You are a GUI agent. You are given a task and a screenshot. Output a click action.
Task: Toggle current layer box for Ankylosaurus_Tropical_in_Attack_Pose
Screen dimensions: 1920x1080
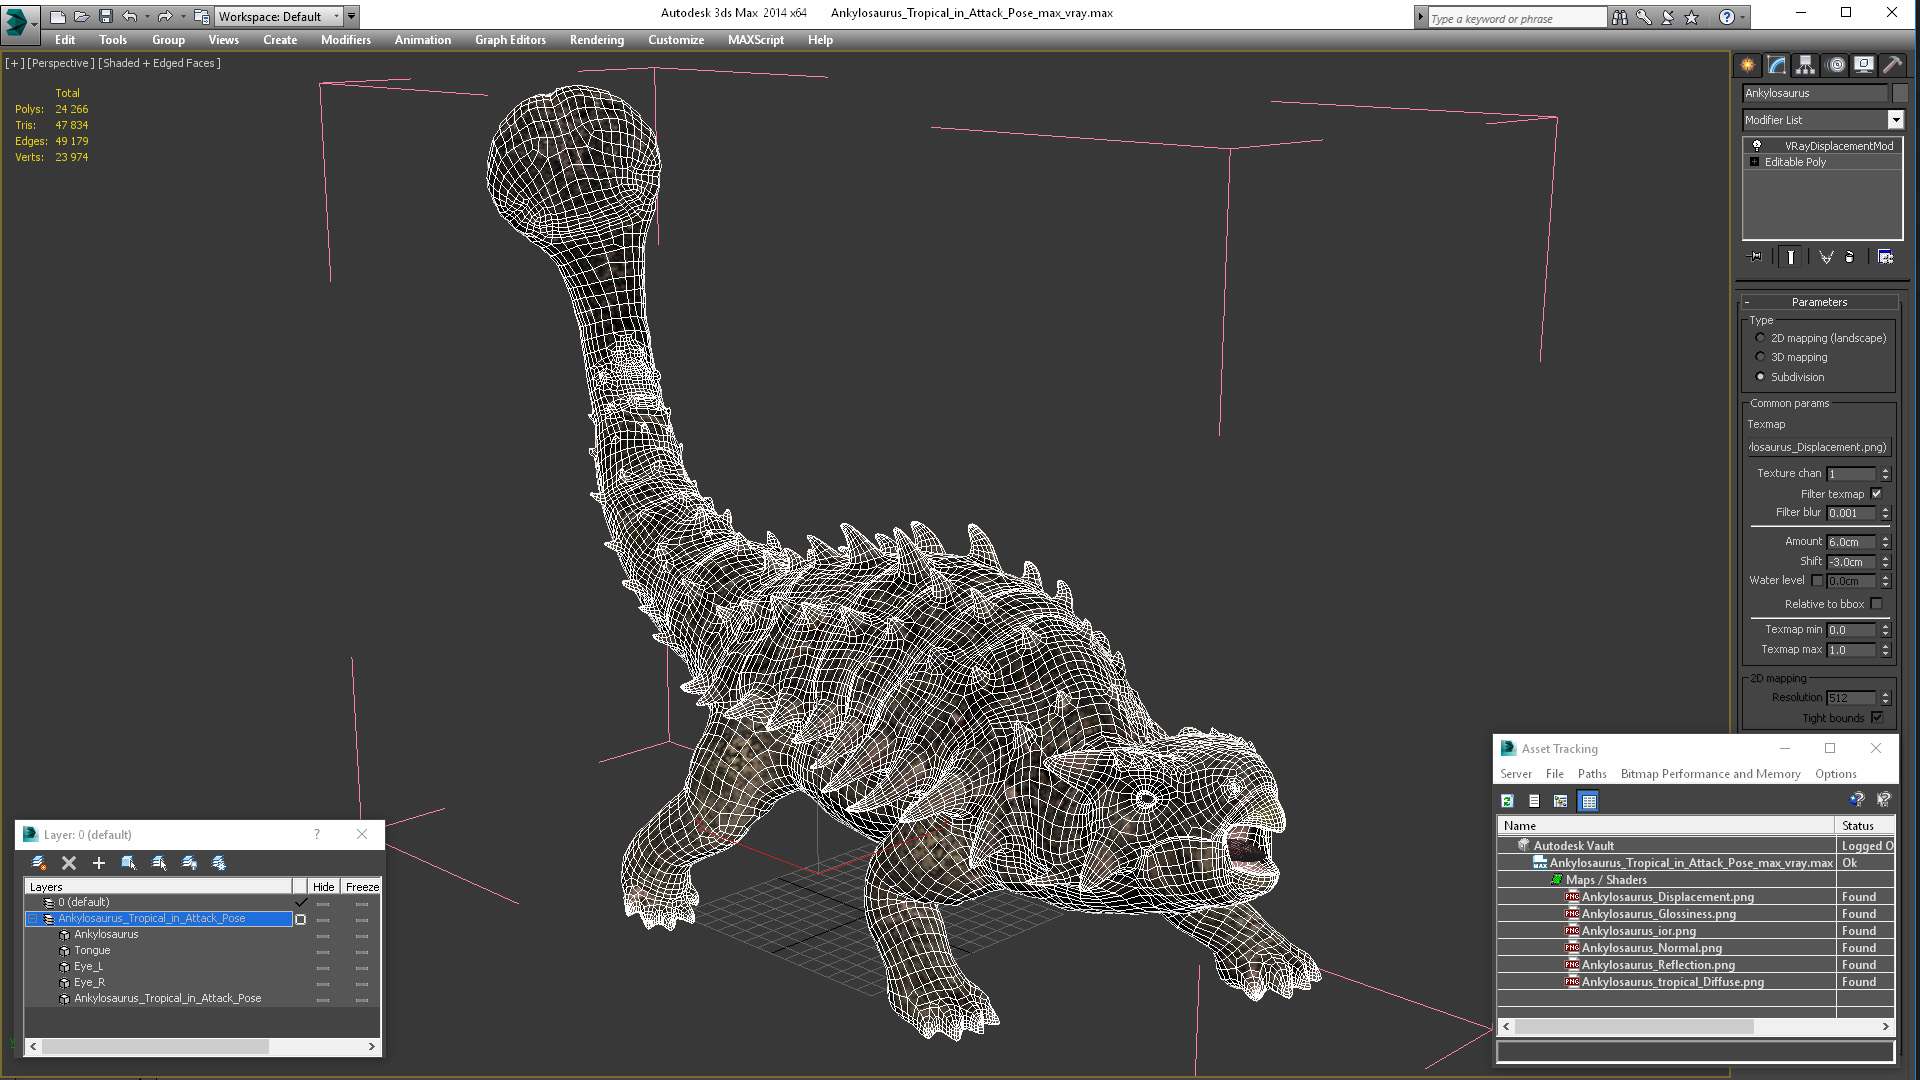pyautogui.click(x=300, y=918)
